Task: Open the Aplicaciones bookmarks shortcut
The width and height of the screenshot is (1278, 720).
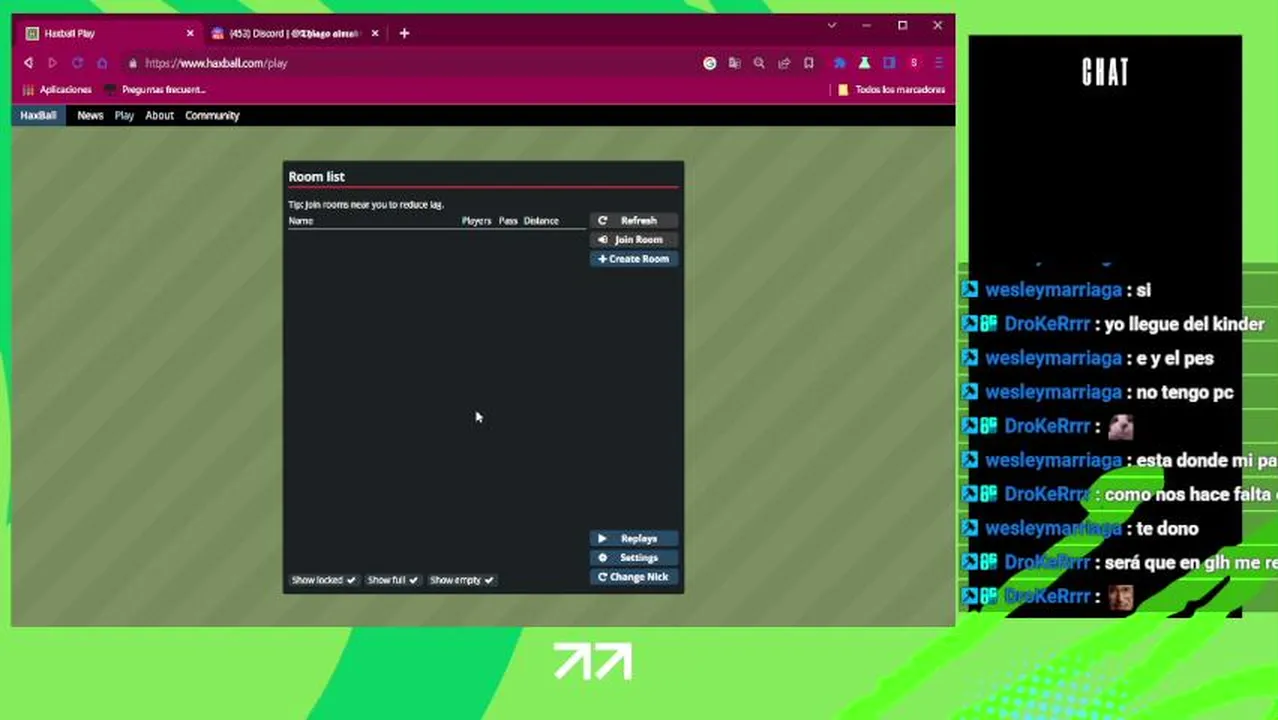Action: (x=57, y=90)
